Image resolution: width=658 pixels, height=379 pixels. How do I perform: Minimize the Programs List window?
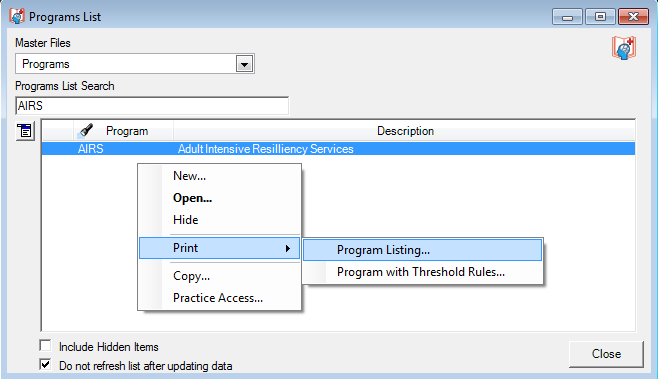click(x=567, y=17)
